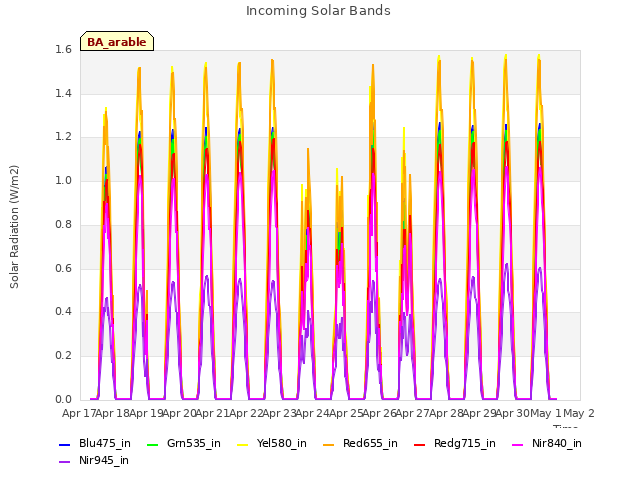This screenshot has height=480, width=640.
Task: Click the May 2 x-axis date label
Action: (x=579, y=414)
